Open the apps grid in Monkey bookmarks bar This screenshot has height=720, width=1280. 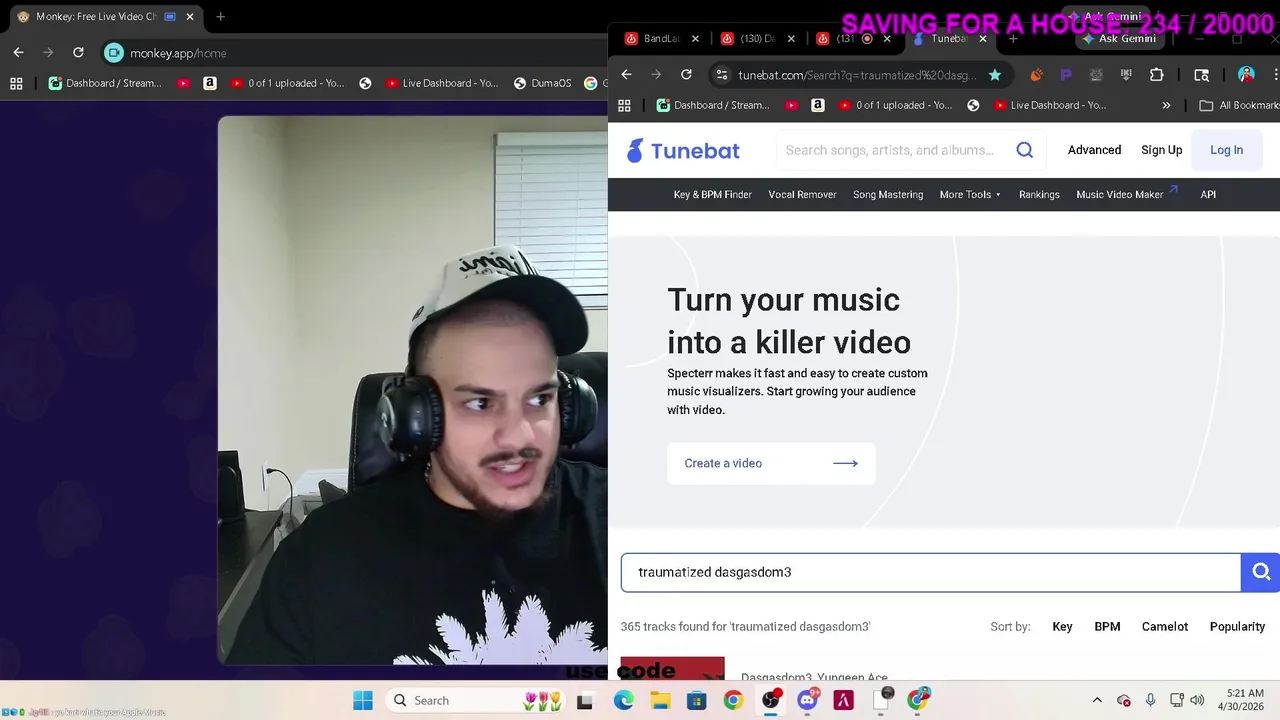(16, 83)
